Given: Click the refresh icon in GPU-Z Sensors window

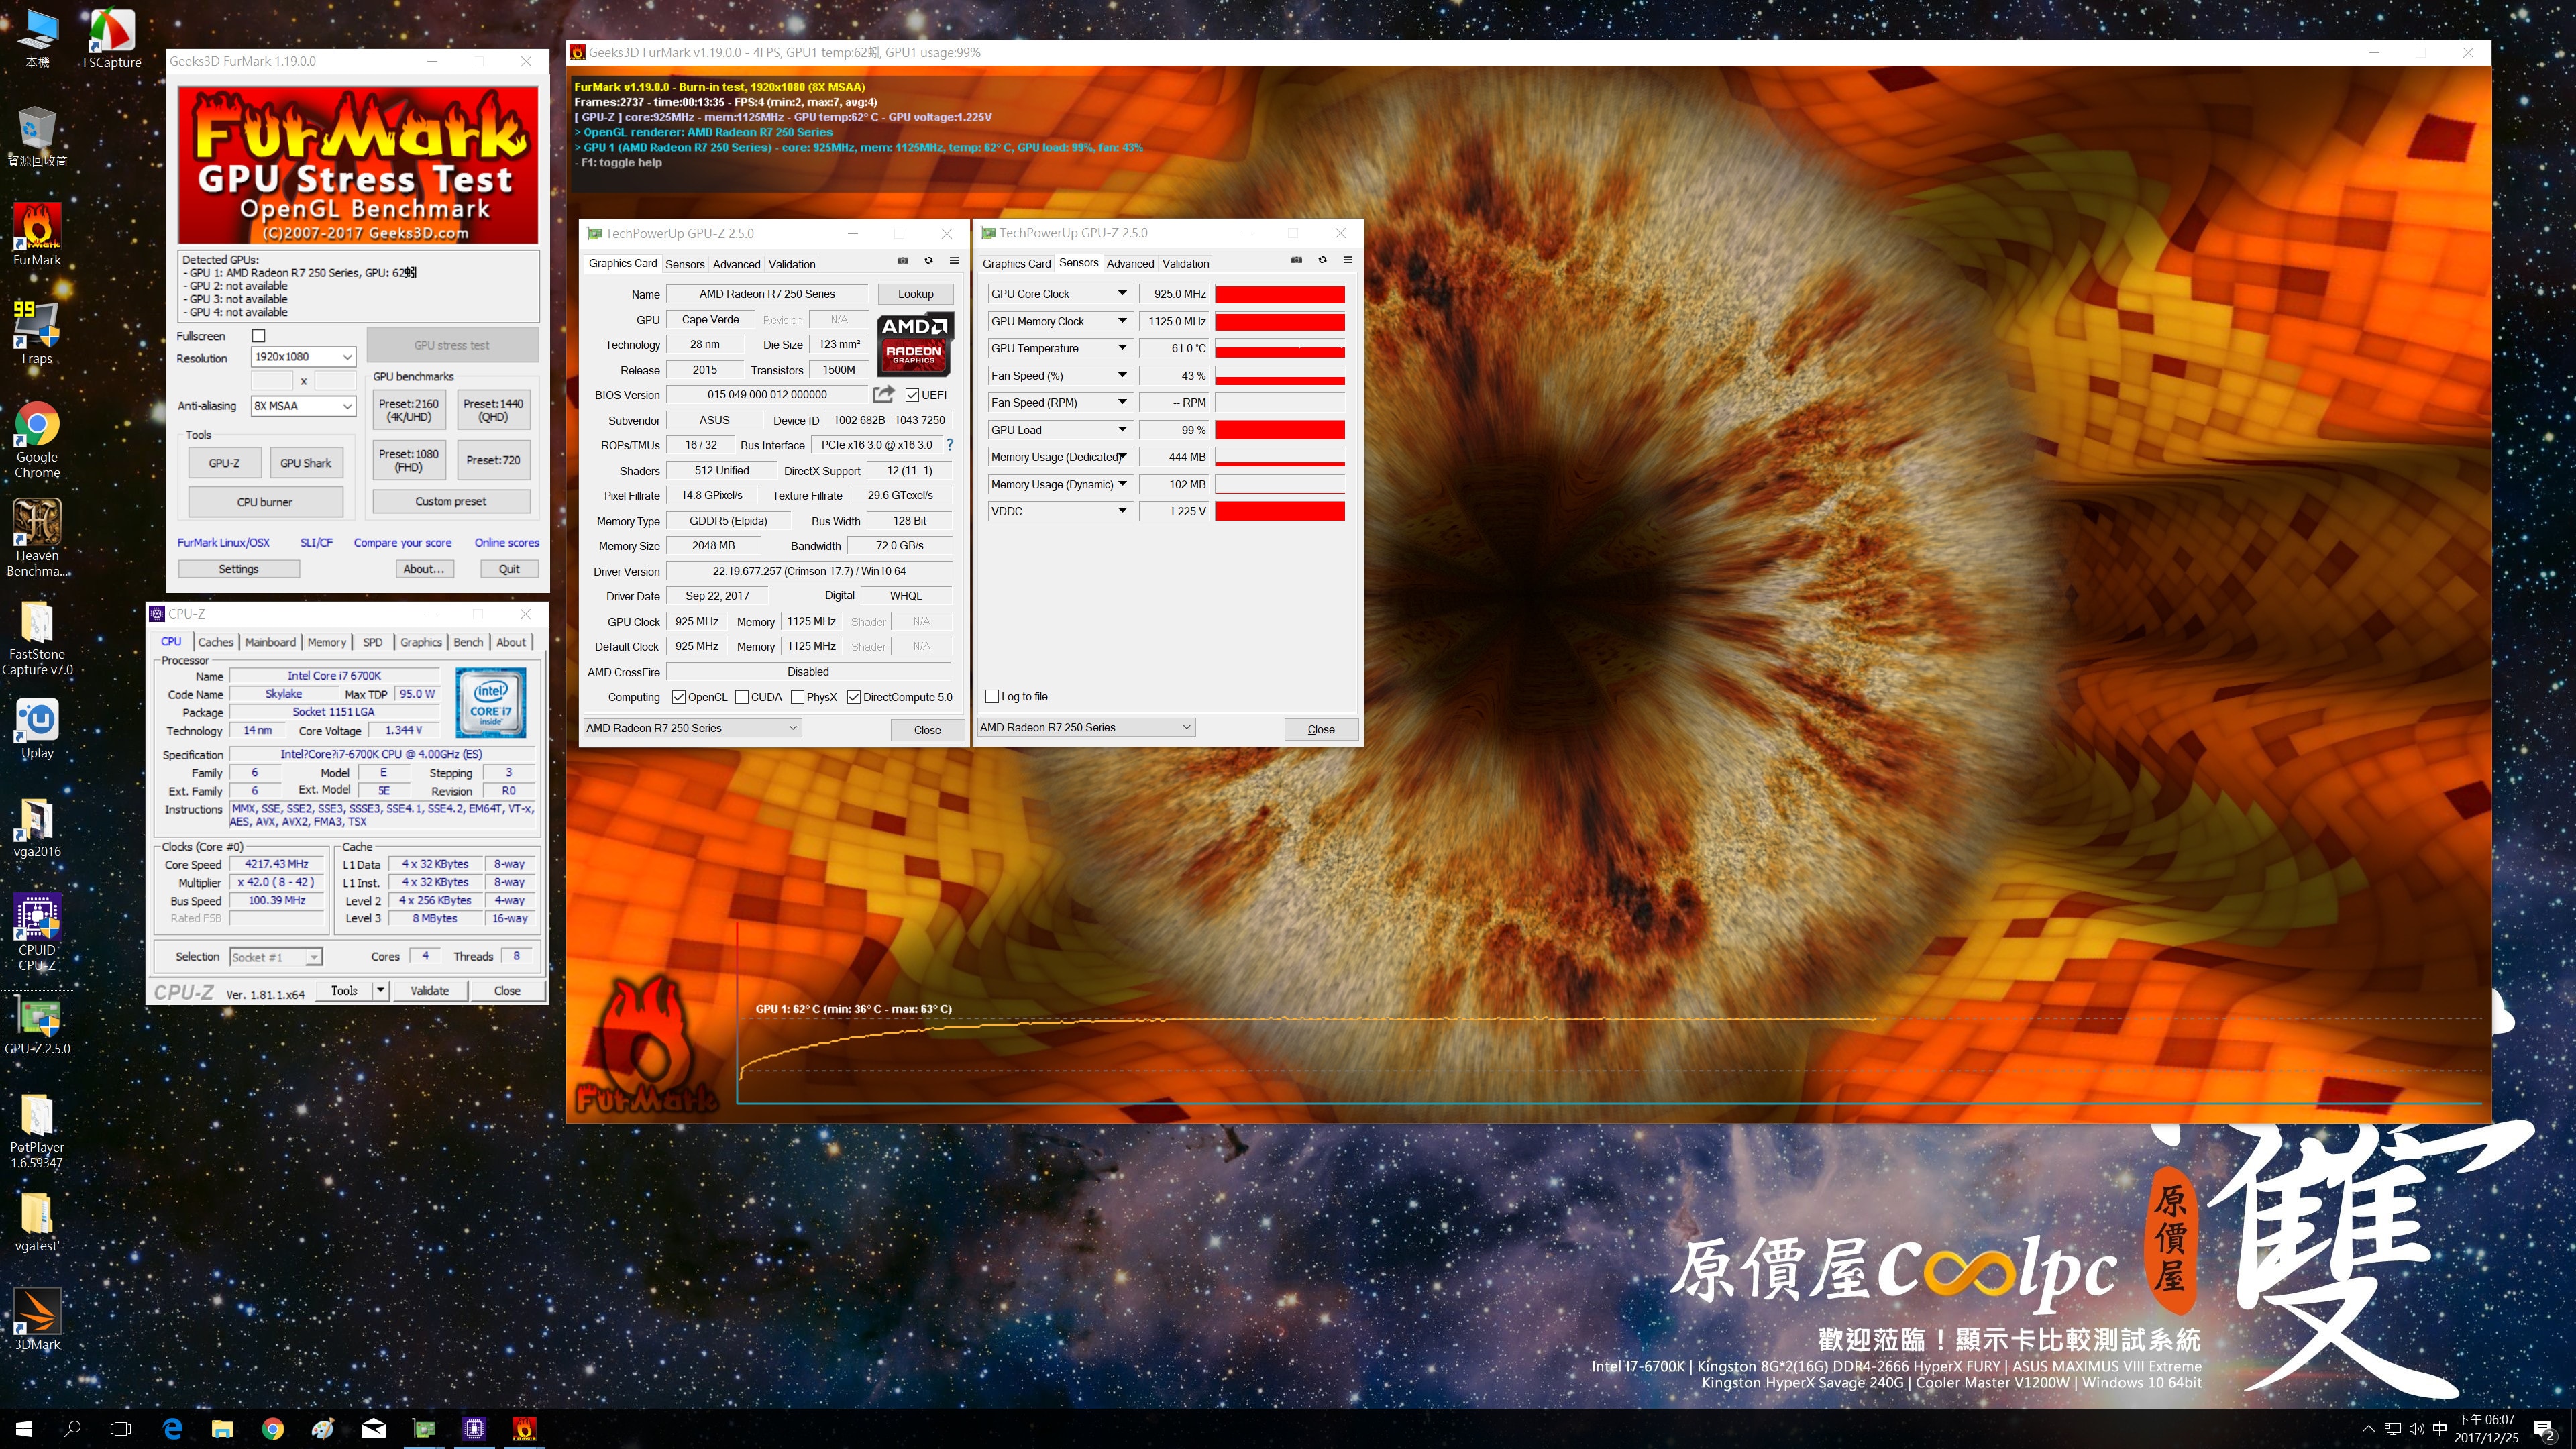Looking at the screenshot, I should point(1322,259).
